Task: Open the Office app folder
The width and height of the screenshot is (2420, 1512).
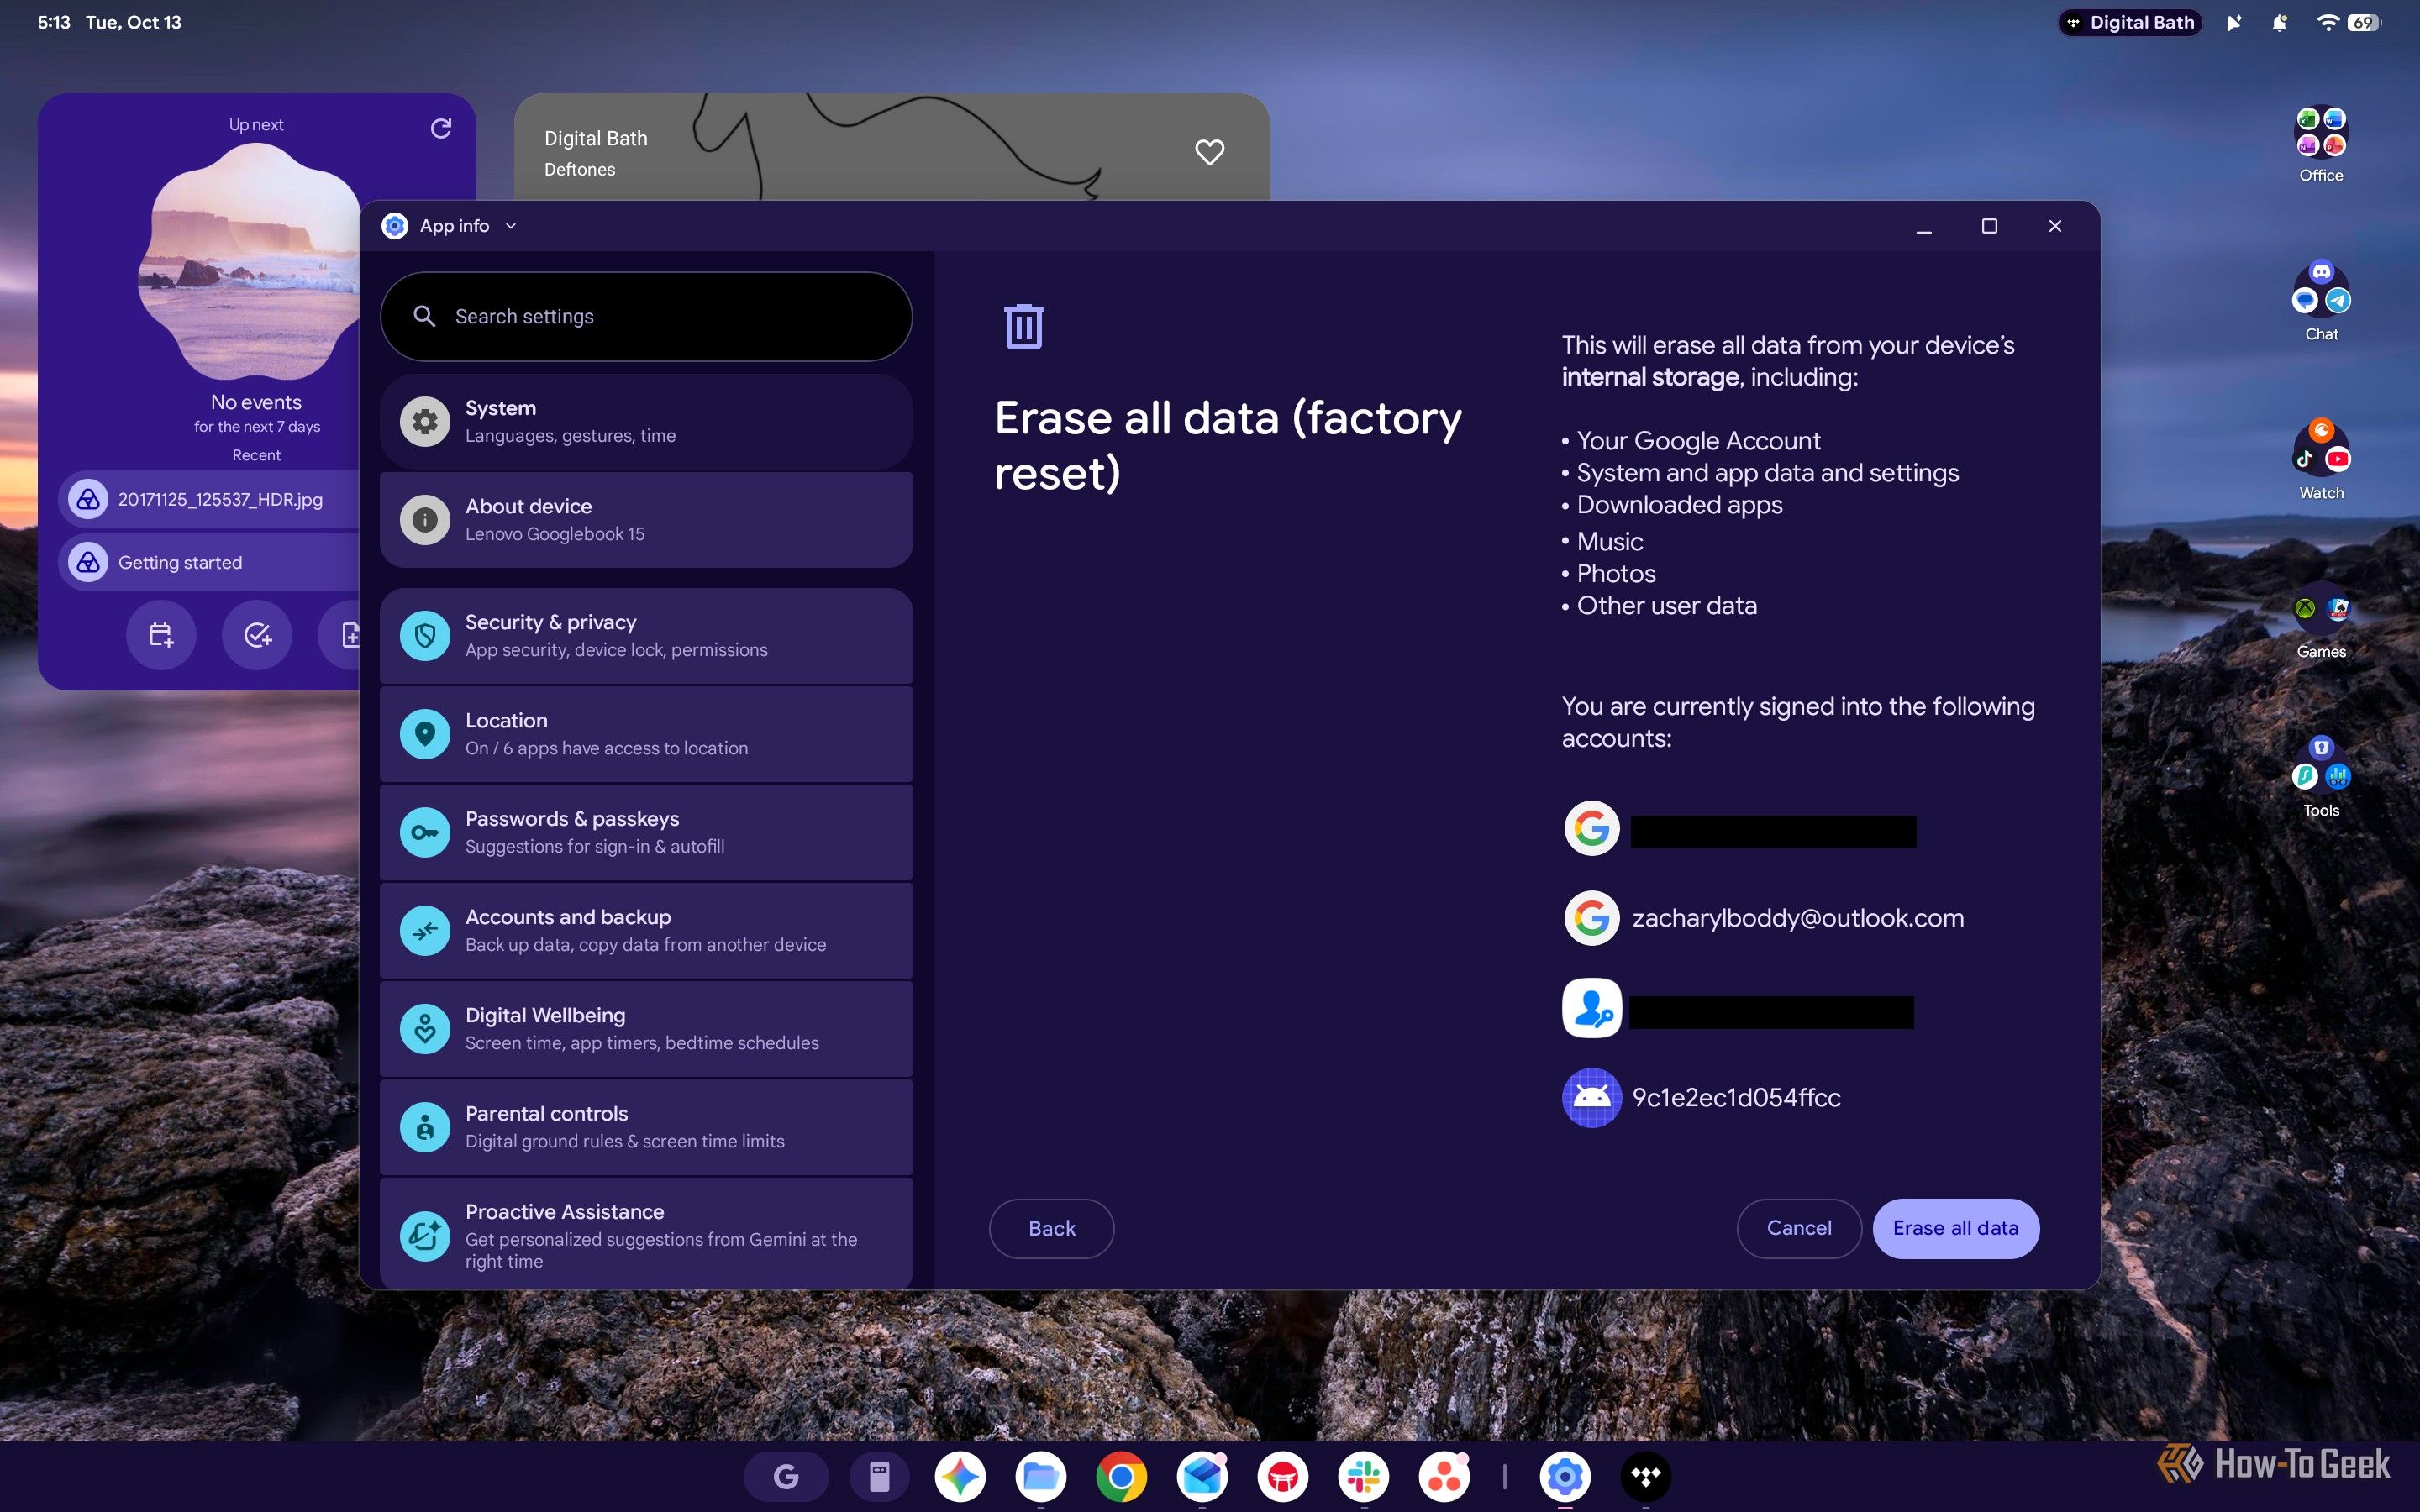Action: tap(2320, 144)
